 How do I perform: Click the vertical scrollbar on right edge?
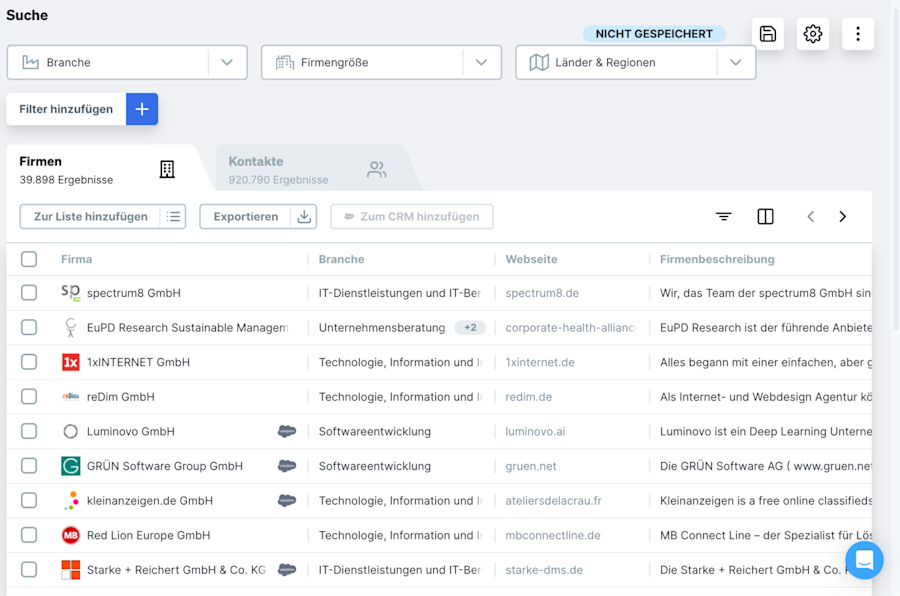[x=896, y=167]
